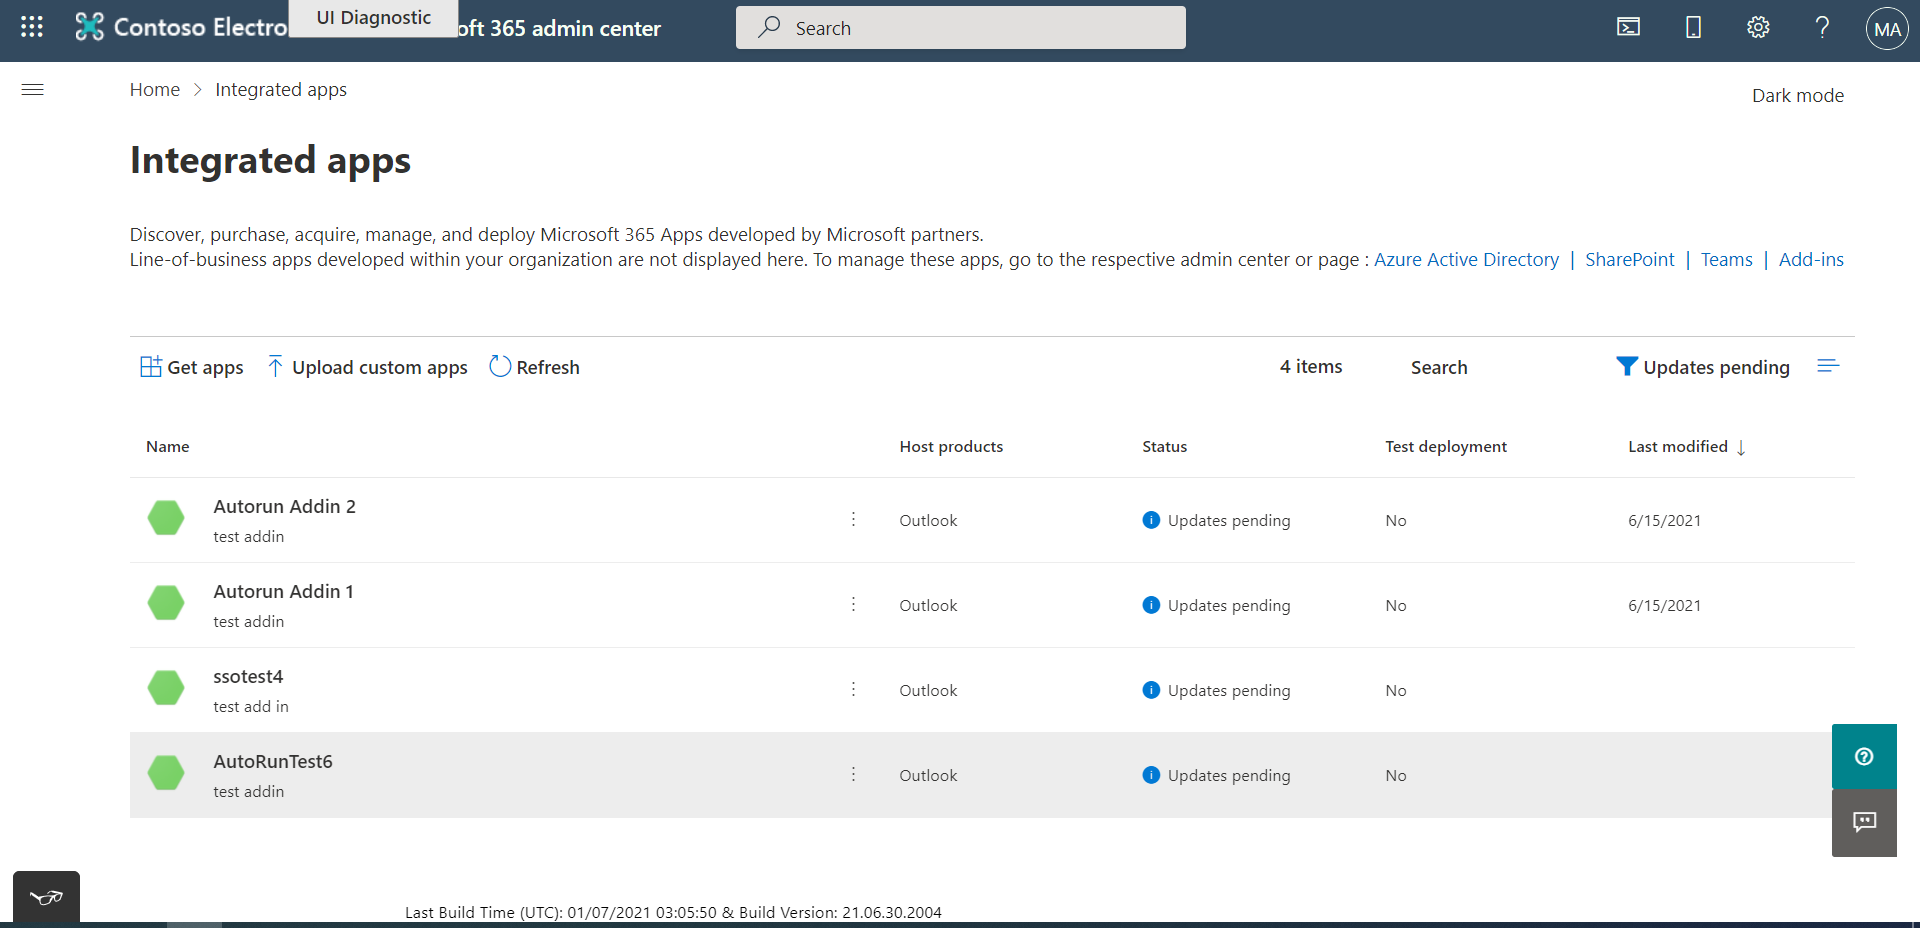Click Upload custom apps button
The height and width of the screenshot is (928, 1920).
367,367
